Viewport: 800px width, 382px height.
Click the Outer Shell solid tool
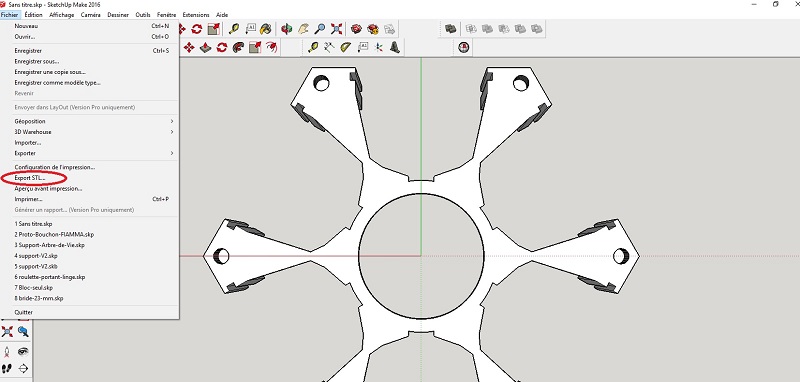(x=450, y=29)
